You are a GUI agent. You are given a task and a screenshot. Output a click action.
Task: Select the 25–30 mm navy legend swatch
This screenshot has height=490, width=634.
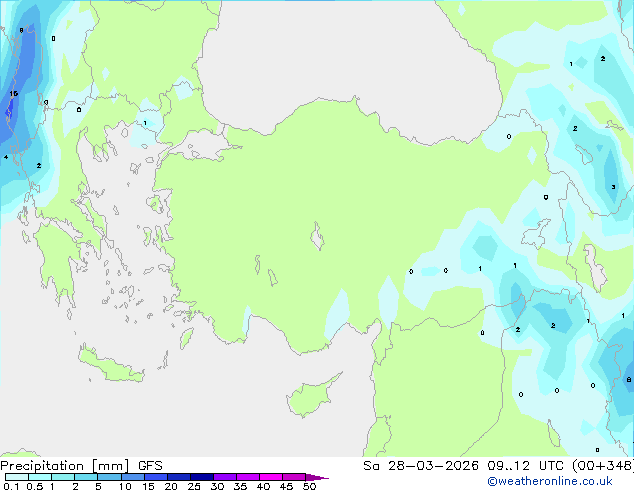pos(201,477)
